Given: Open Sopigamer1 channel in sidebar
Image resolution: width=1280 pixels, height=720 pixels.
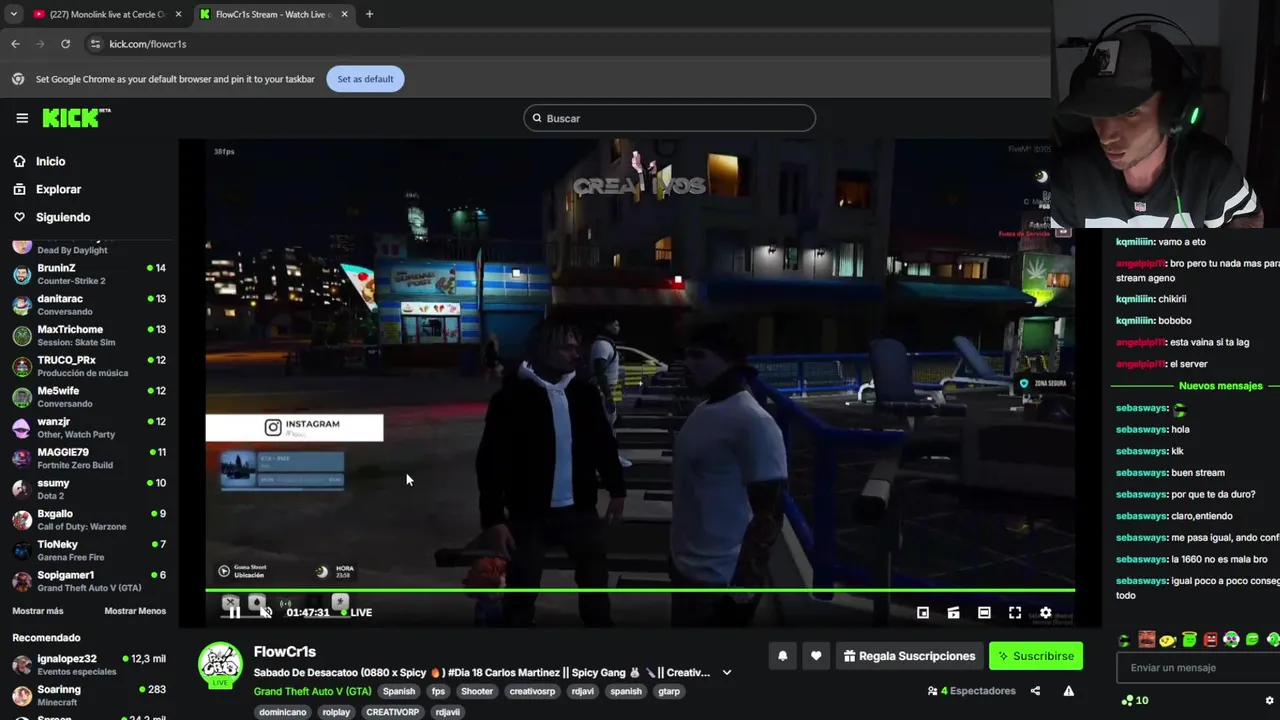Looking at the screenshot, I should tap(88, 581).
